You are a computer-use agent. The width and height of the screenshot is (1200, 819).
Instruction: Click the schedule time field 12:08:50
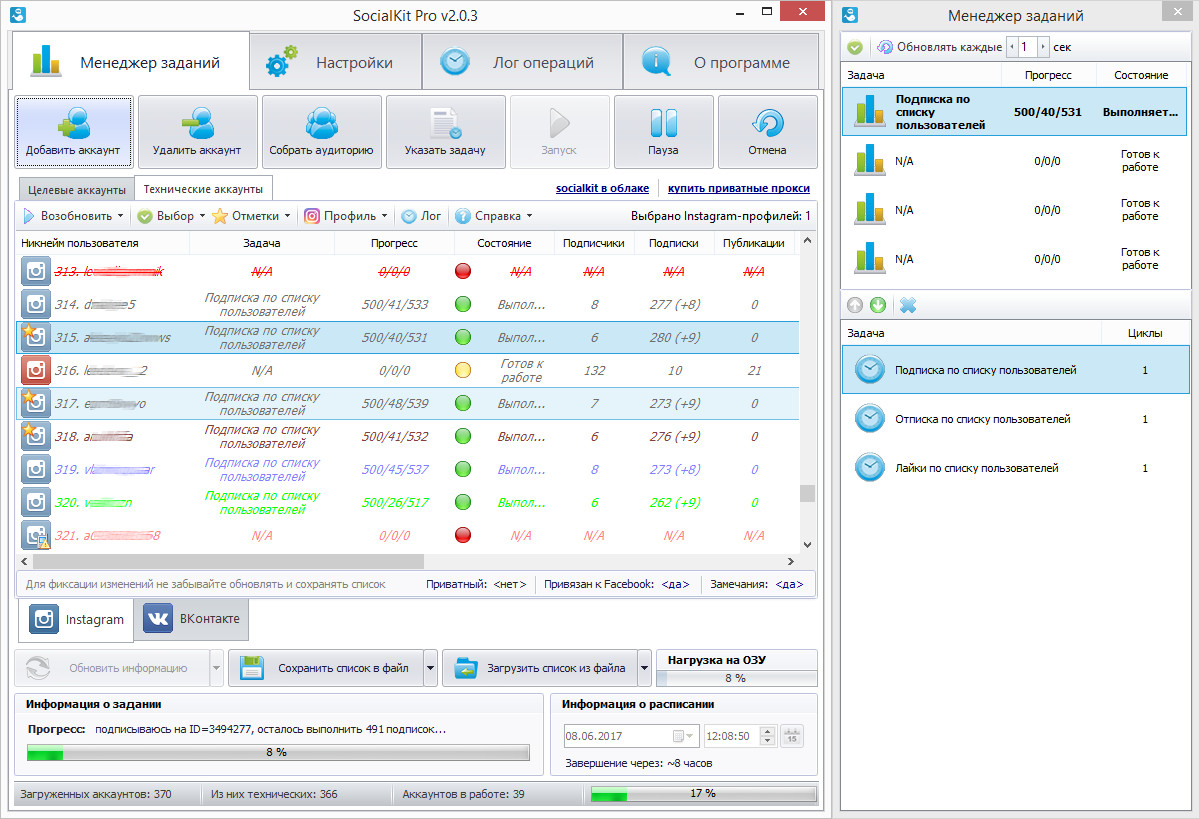pos(732,736)
